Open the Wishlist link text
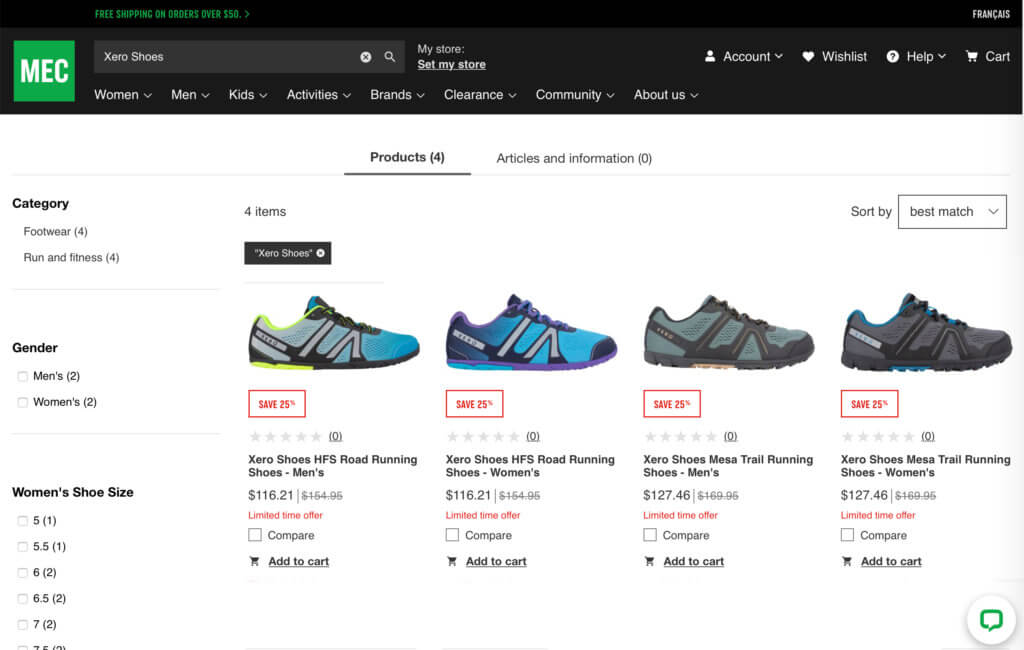 [x=844, y=57]
